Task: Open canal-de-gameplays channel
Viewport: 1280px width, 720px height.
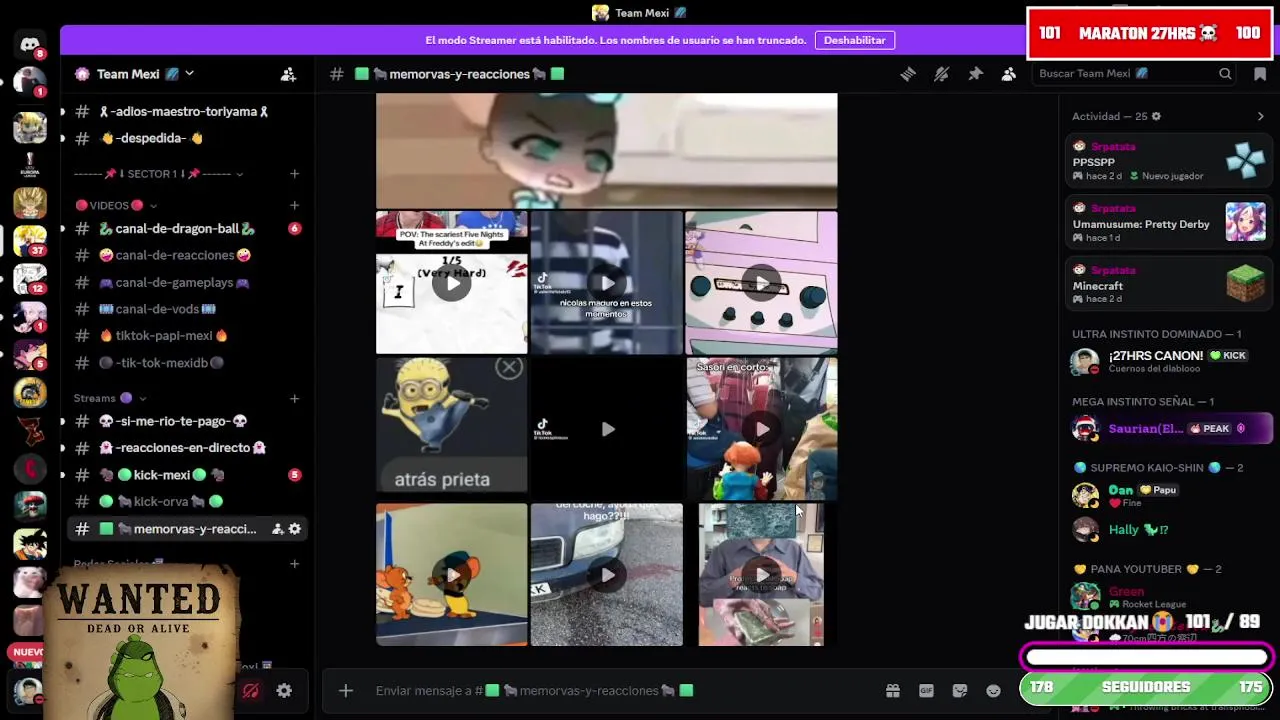Action: click(x=186, y=283)
